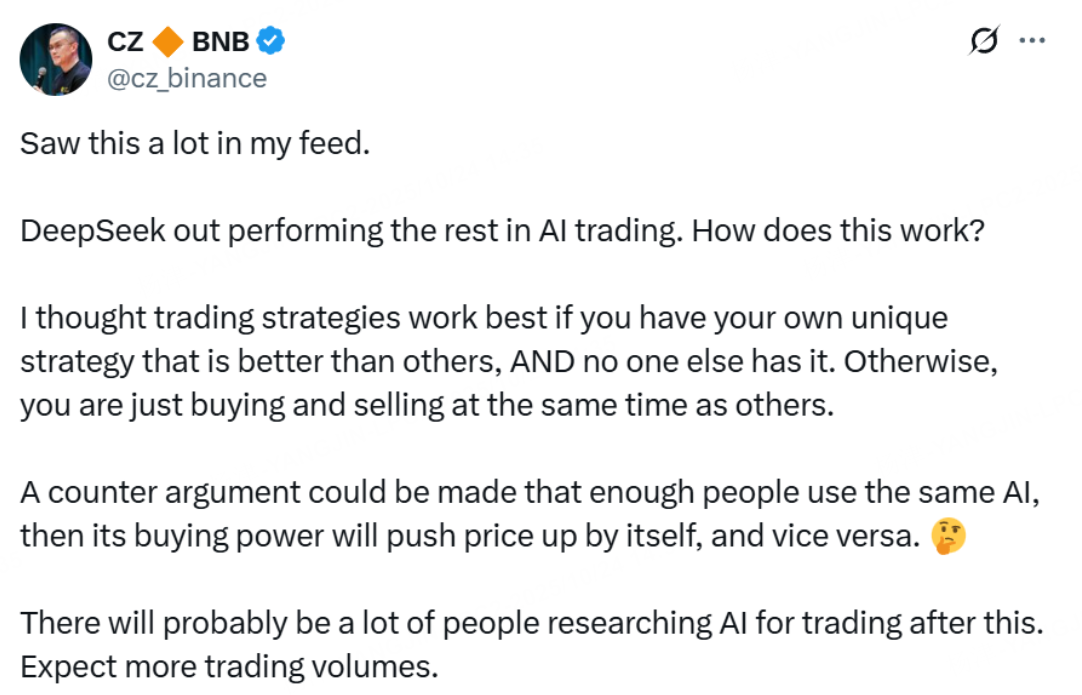Open the Grok slashed-circle icon
Image resolution: width=1082 pixels, height=695 pixels.
pyautogui.click(x=984, y=41)
